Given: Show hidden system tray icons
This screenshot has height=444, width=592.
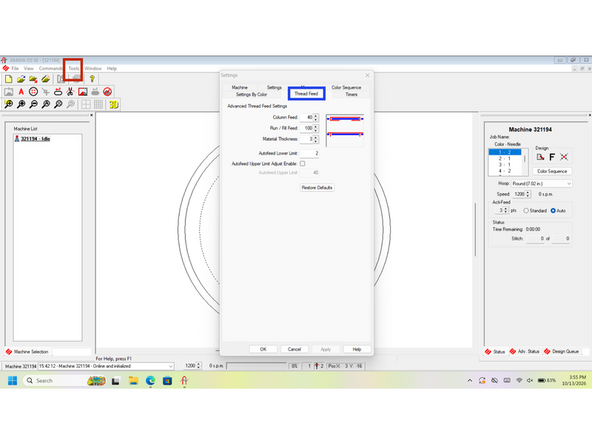Looking at the screenshot, I should [x=470, y=381].
